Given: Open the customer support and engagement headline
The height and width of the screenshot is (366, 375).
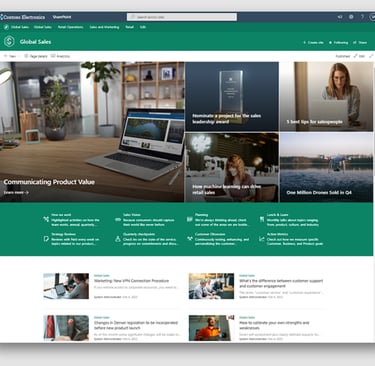Looking at the screenshot, I should (281, 283).
